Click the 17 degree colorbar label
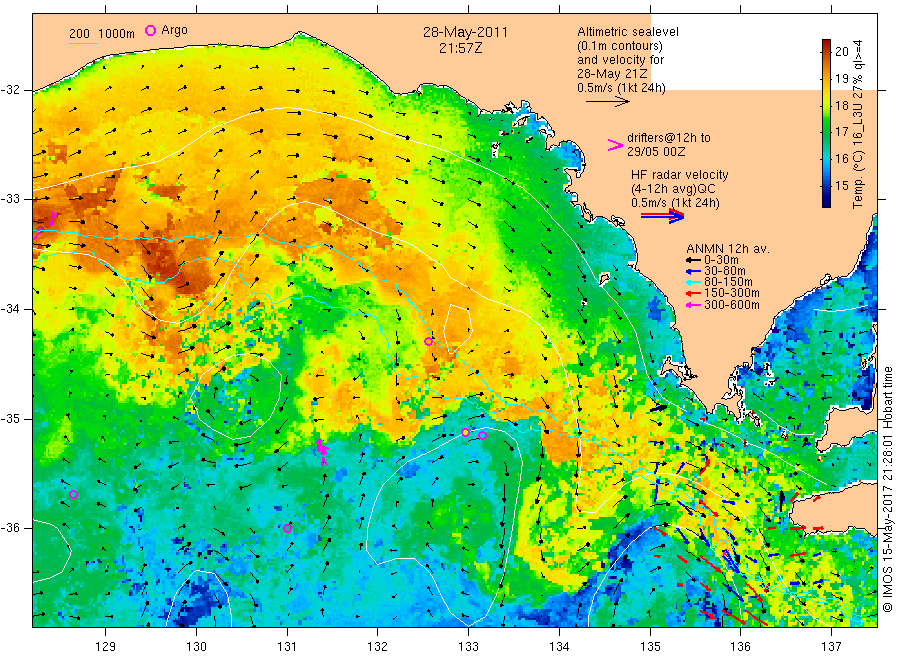The width and height of the screenshot is (900, 660). 841,132
